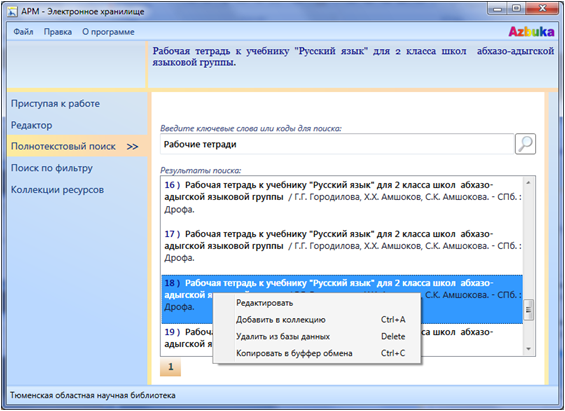Click the search keywords input field

pyautogui.click(x=337, y=144)
